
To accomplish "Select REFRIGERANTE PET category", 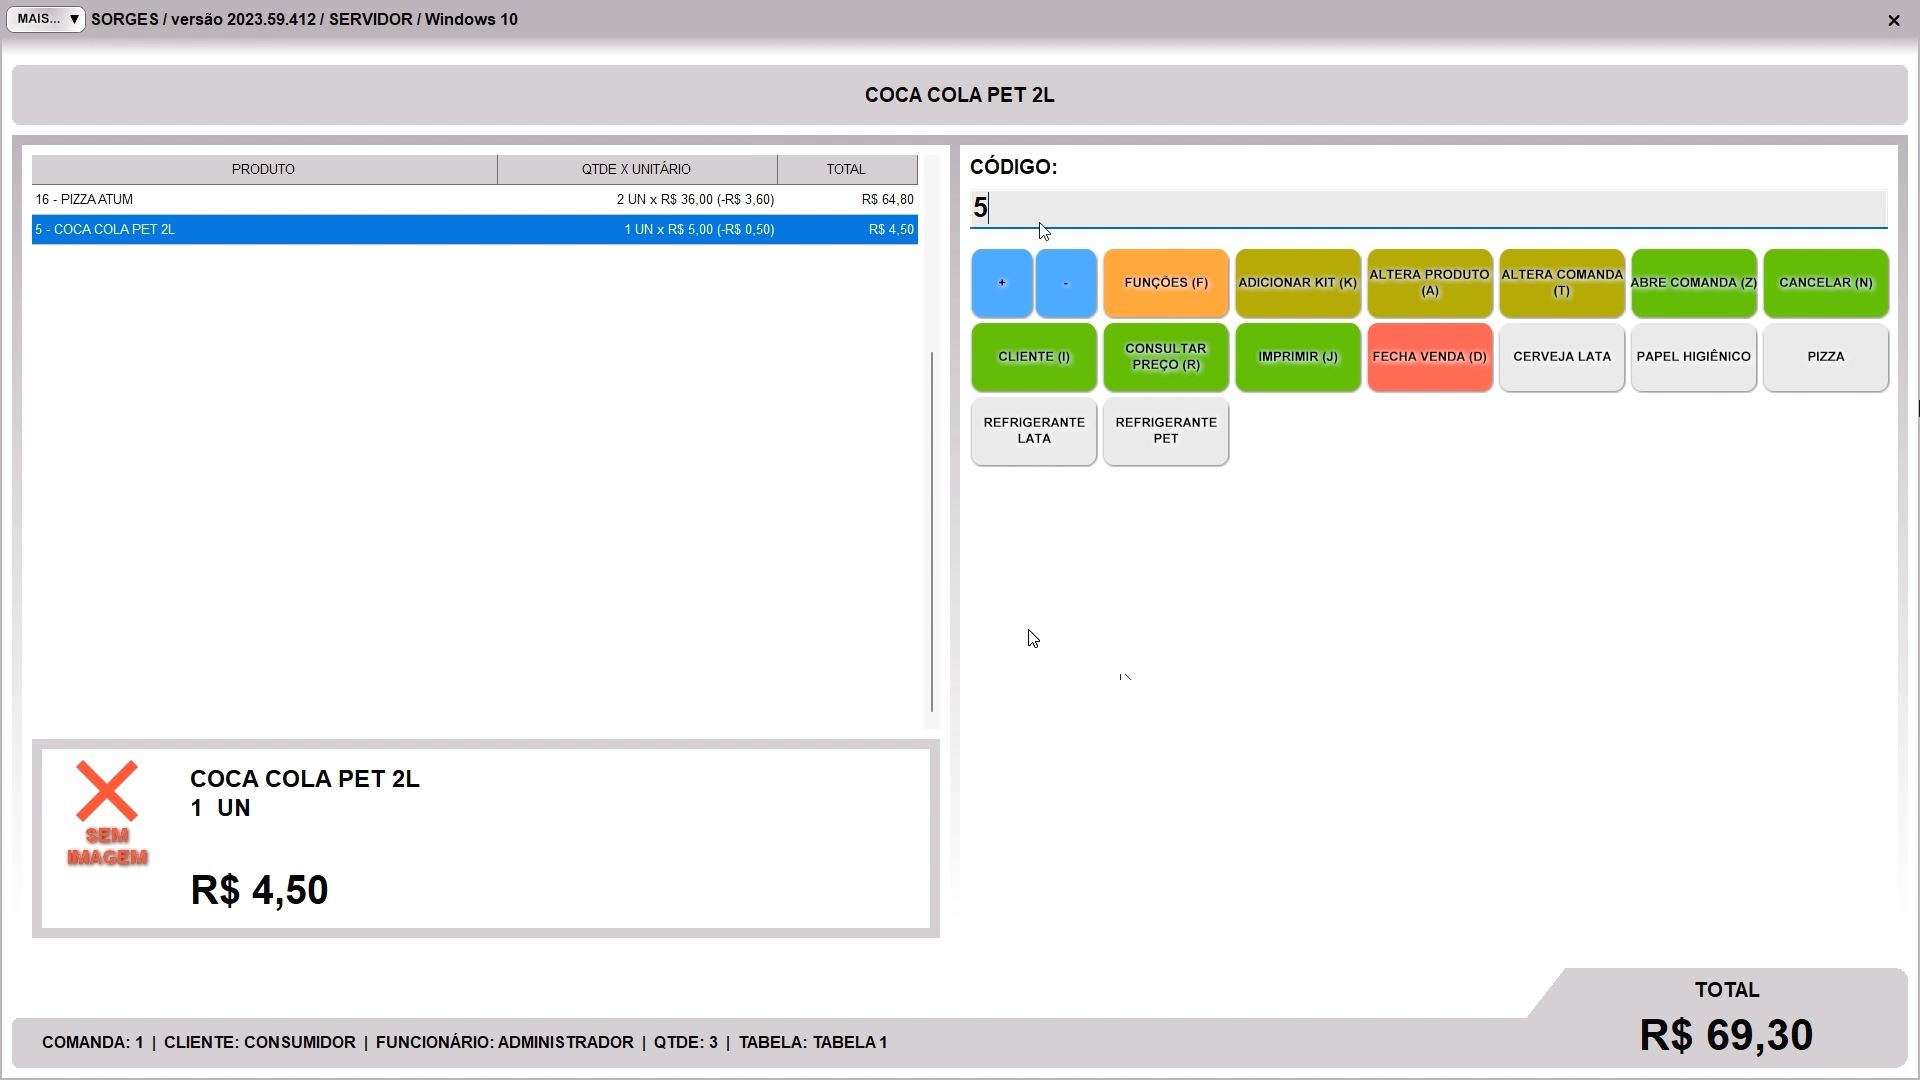I will (1166, 431).
